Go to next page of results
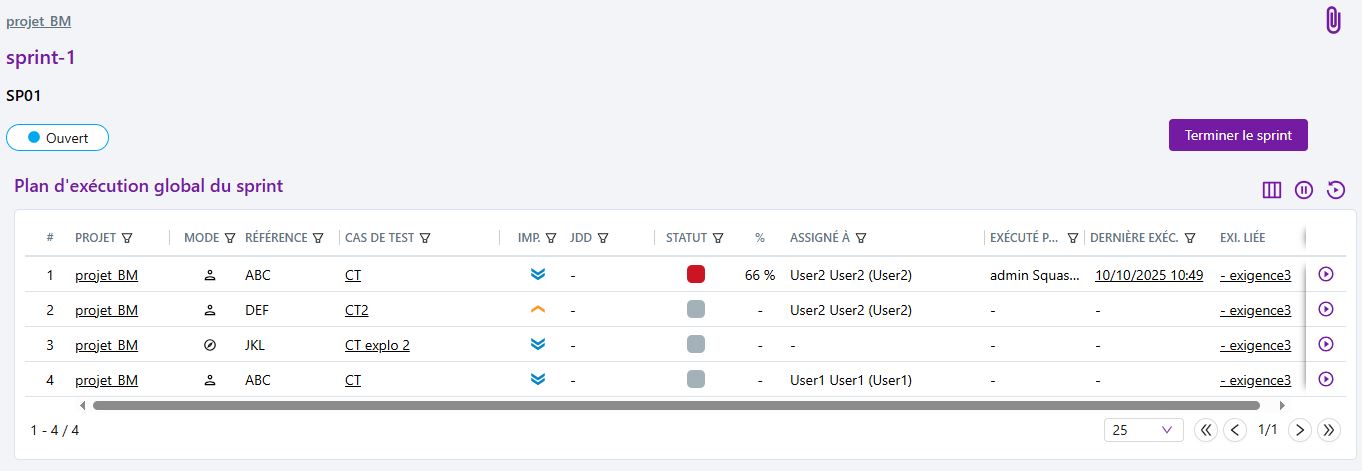Viewport: 1362px width, 471px height. pos(1299,430)
